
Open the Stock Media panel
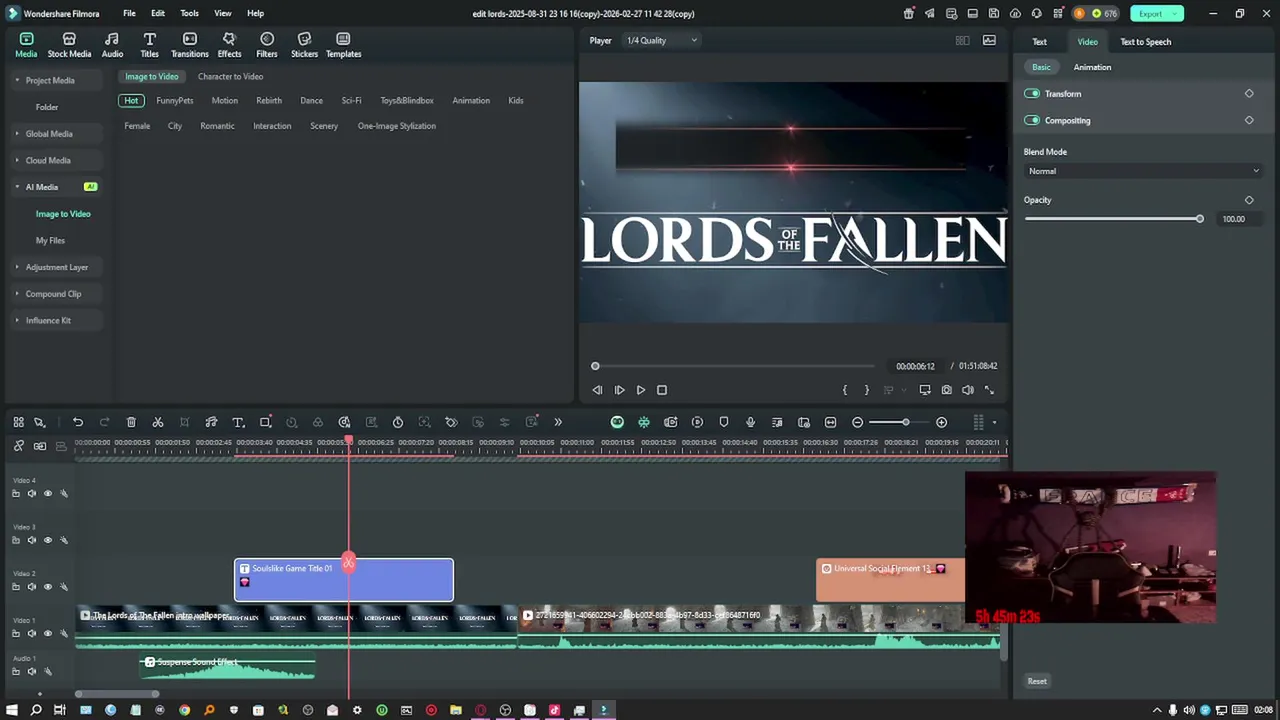(69, 45)
